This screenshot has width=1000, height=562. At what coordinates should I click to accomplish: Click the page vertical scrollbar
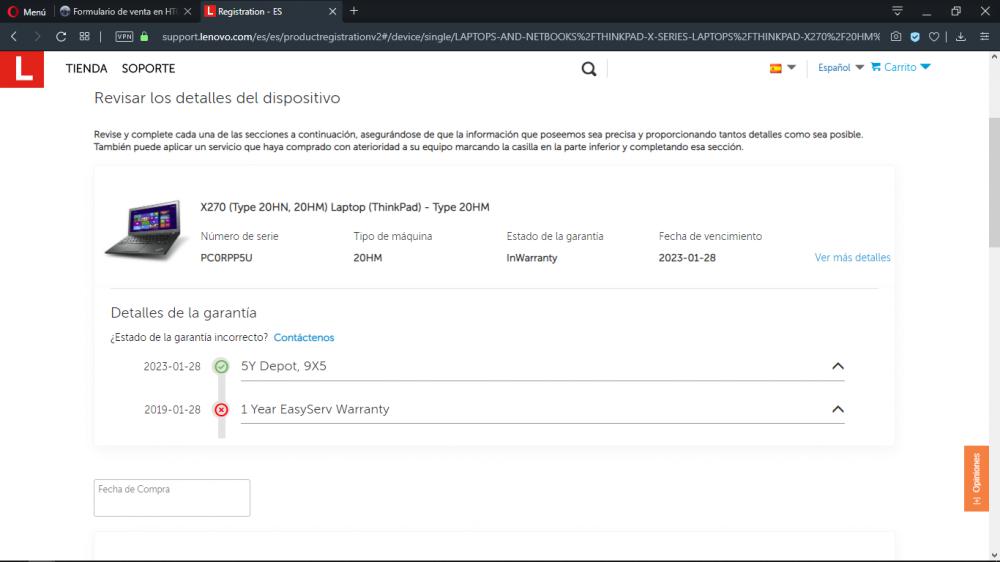click(994, 182)
